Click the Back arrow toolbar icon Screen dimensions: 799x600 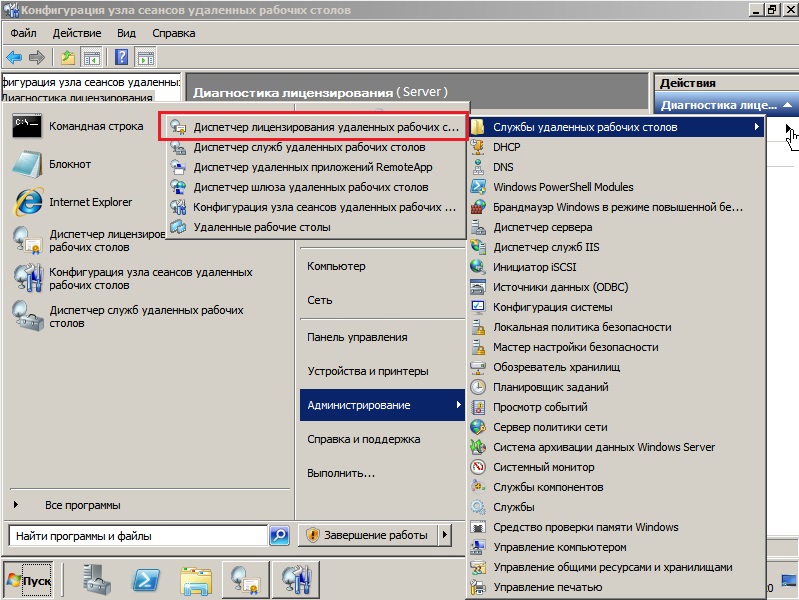(x=14, y=58)
